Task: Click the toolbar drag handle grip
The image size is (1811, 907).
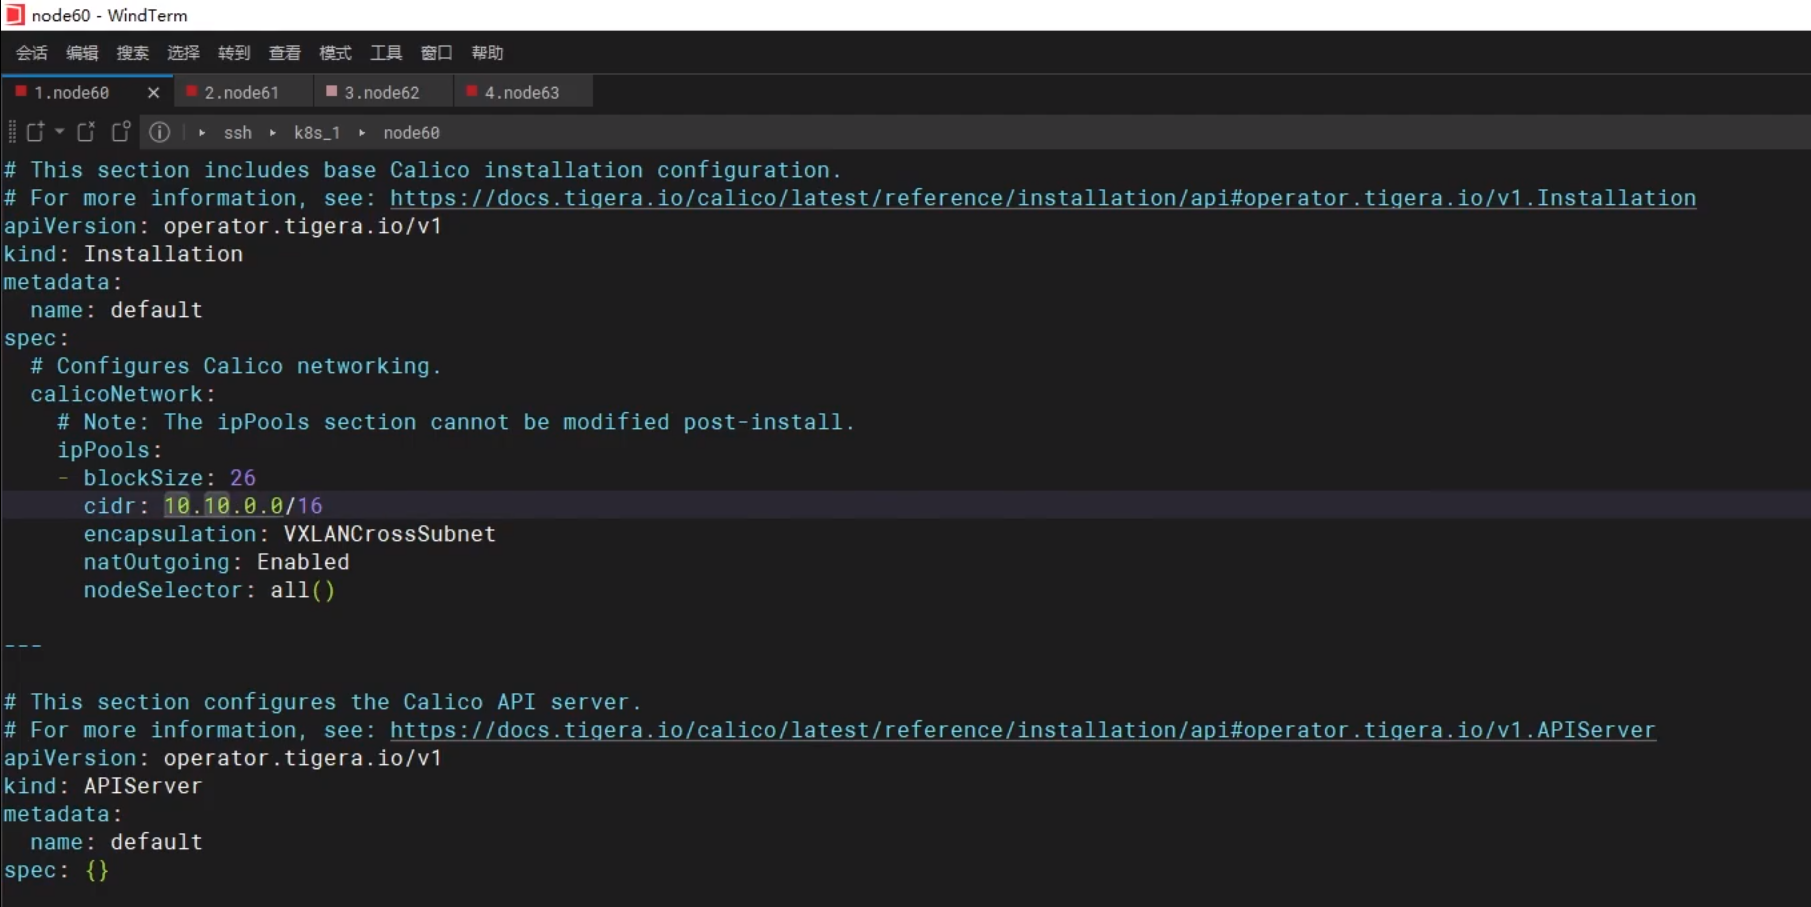Action: click(x=12, y=132)
